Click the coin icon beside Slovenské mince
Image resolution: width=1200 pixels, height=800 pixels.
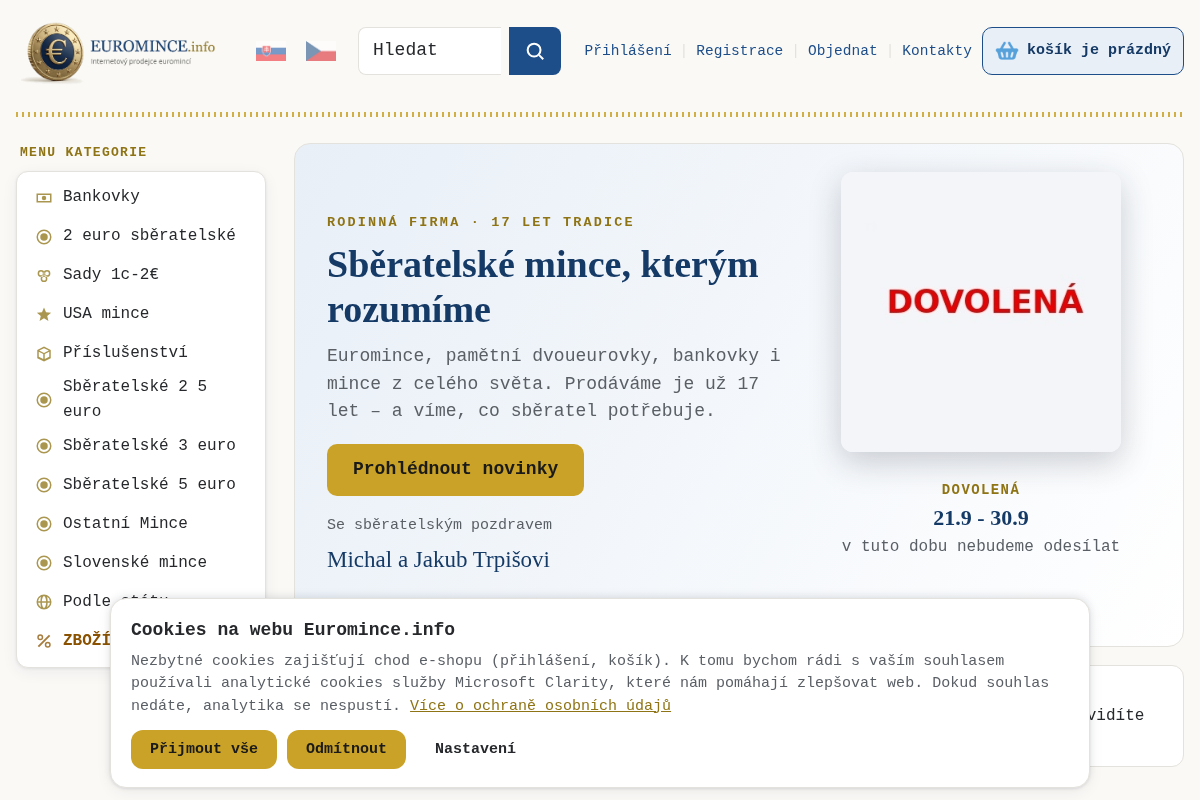pos(44,563)
